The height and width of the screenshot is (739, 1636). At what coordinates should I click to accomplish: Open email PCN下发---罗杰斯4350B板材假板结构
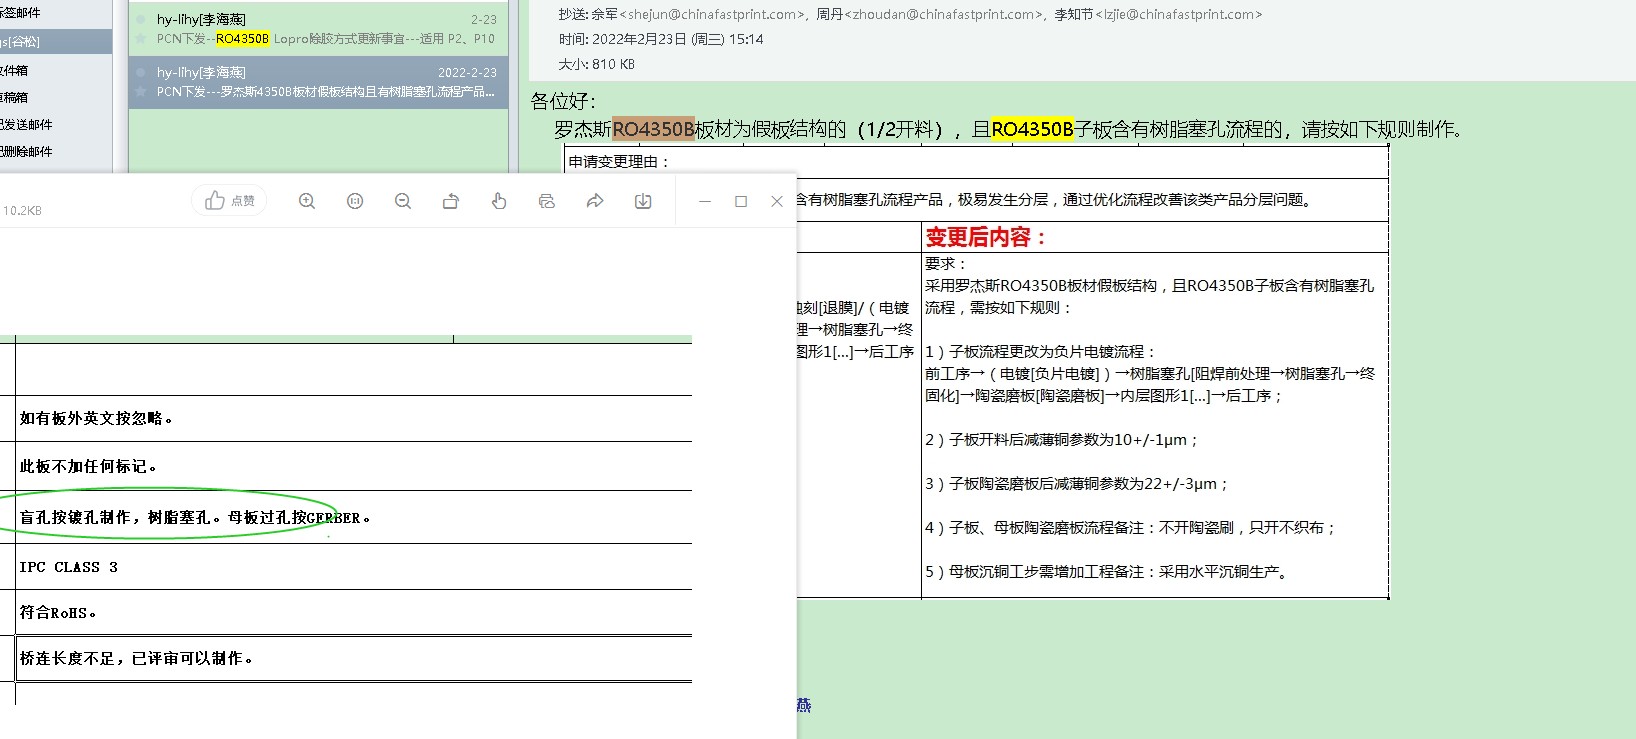[319, 82]
